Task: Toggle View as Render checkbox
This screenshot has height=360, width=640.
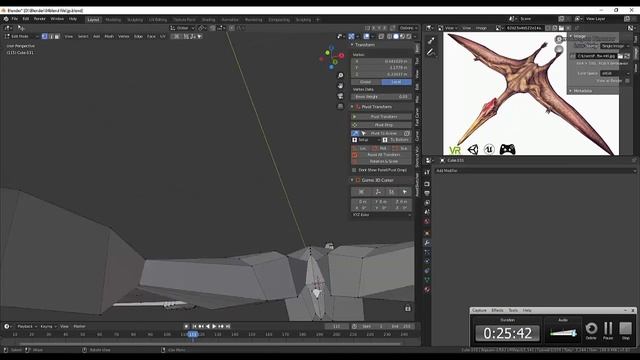Action: click(627, 81)
